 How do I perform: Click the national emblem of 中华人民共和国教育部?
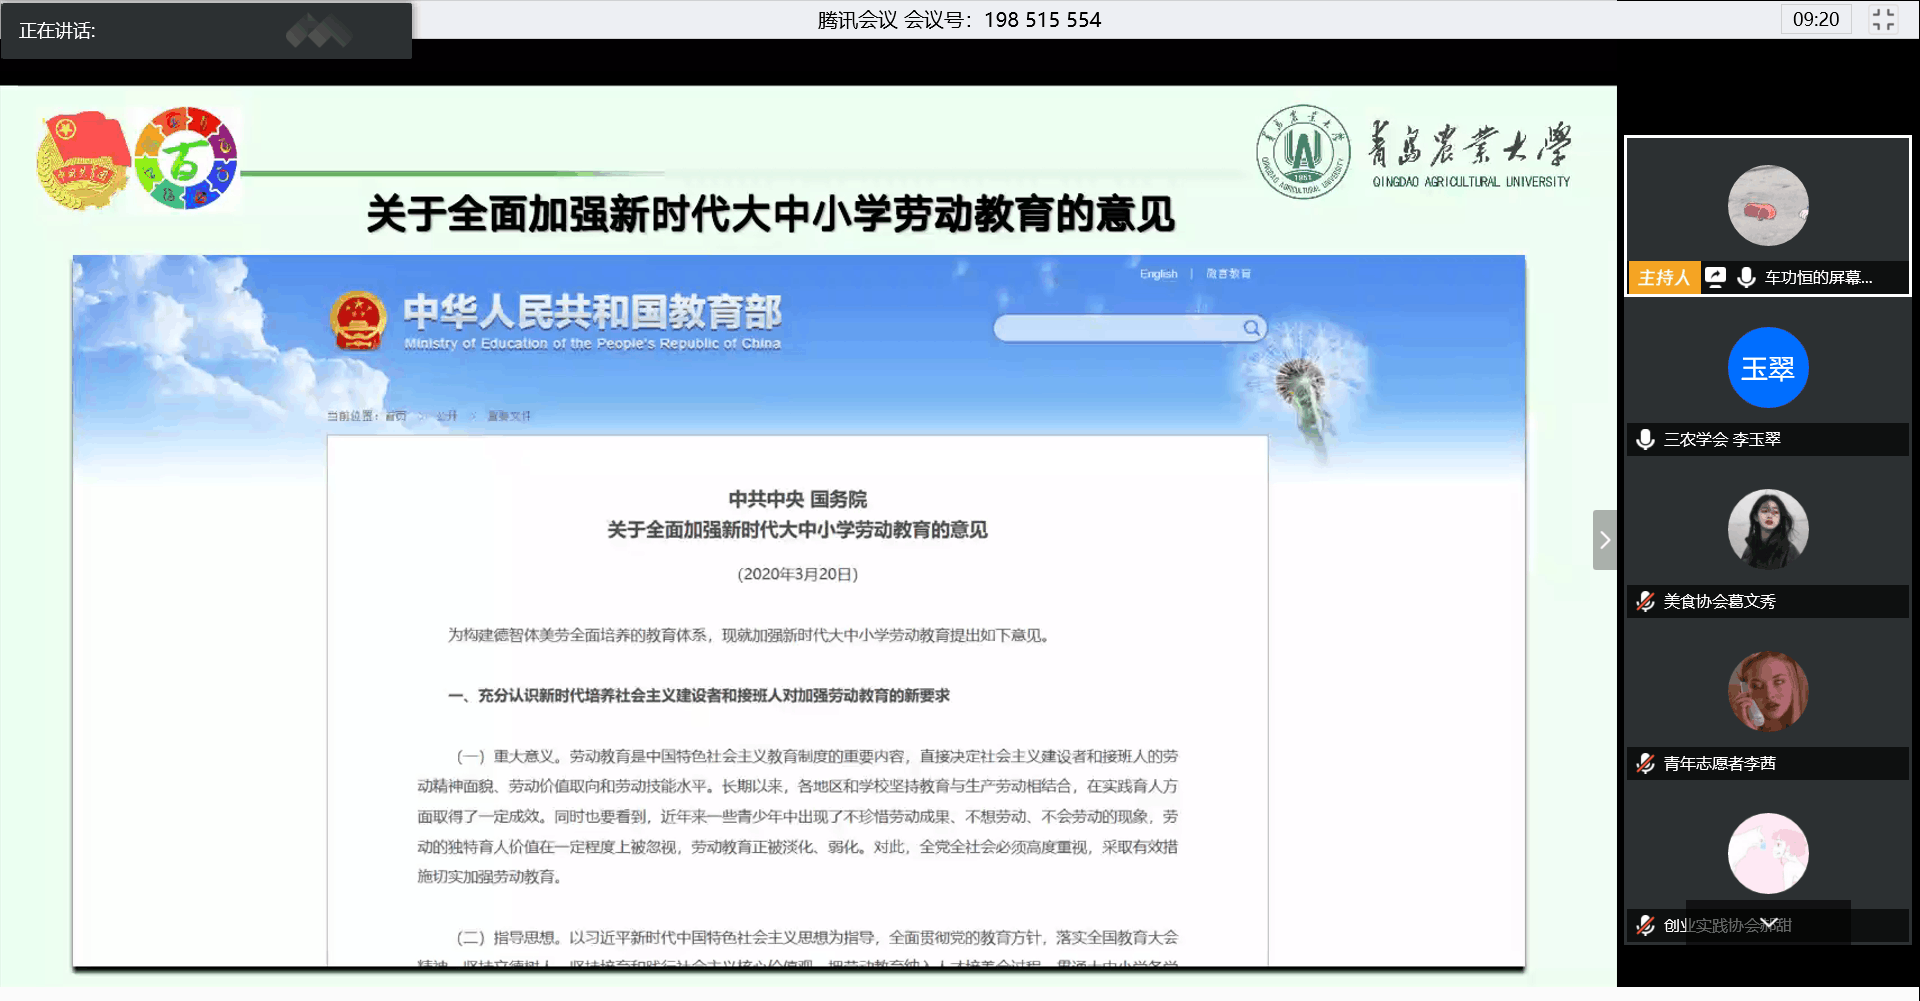[x=358, y=320]
